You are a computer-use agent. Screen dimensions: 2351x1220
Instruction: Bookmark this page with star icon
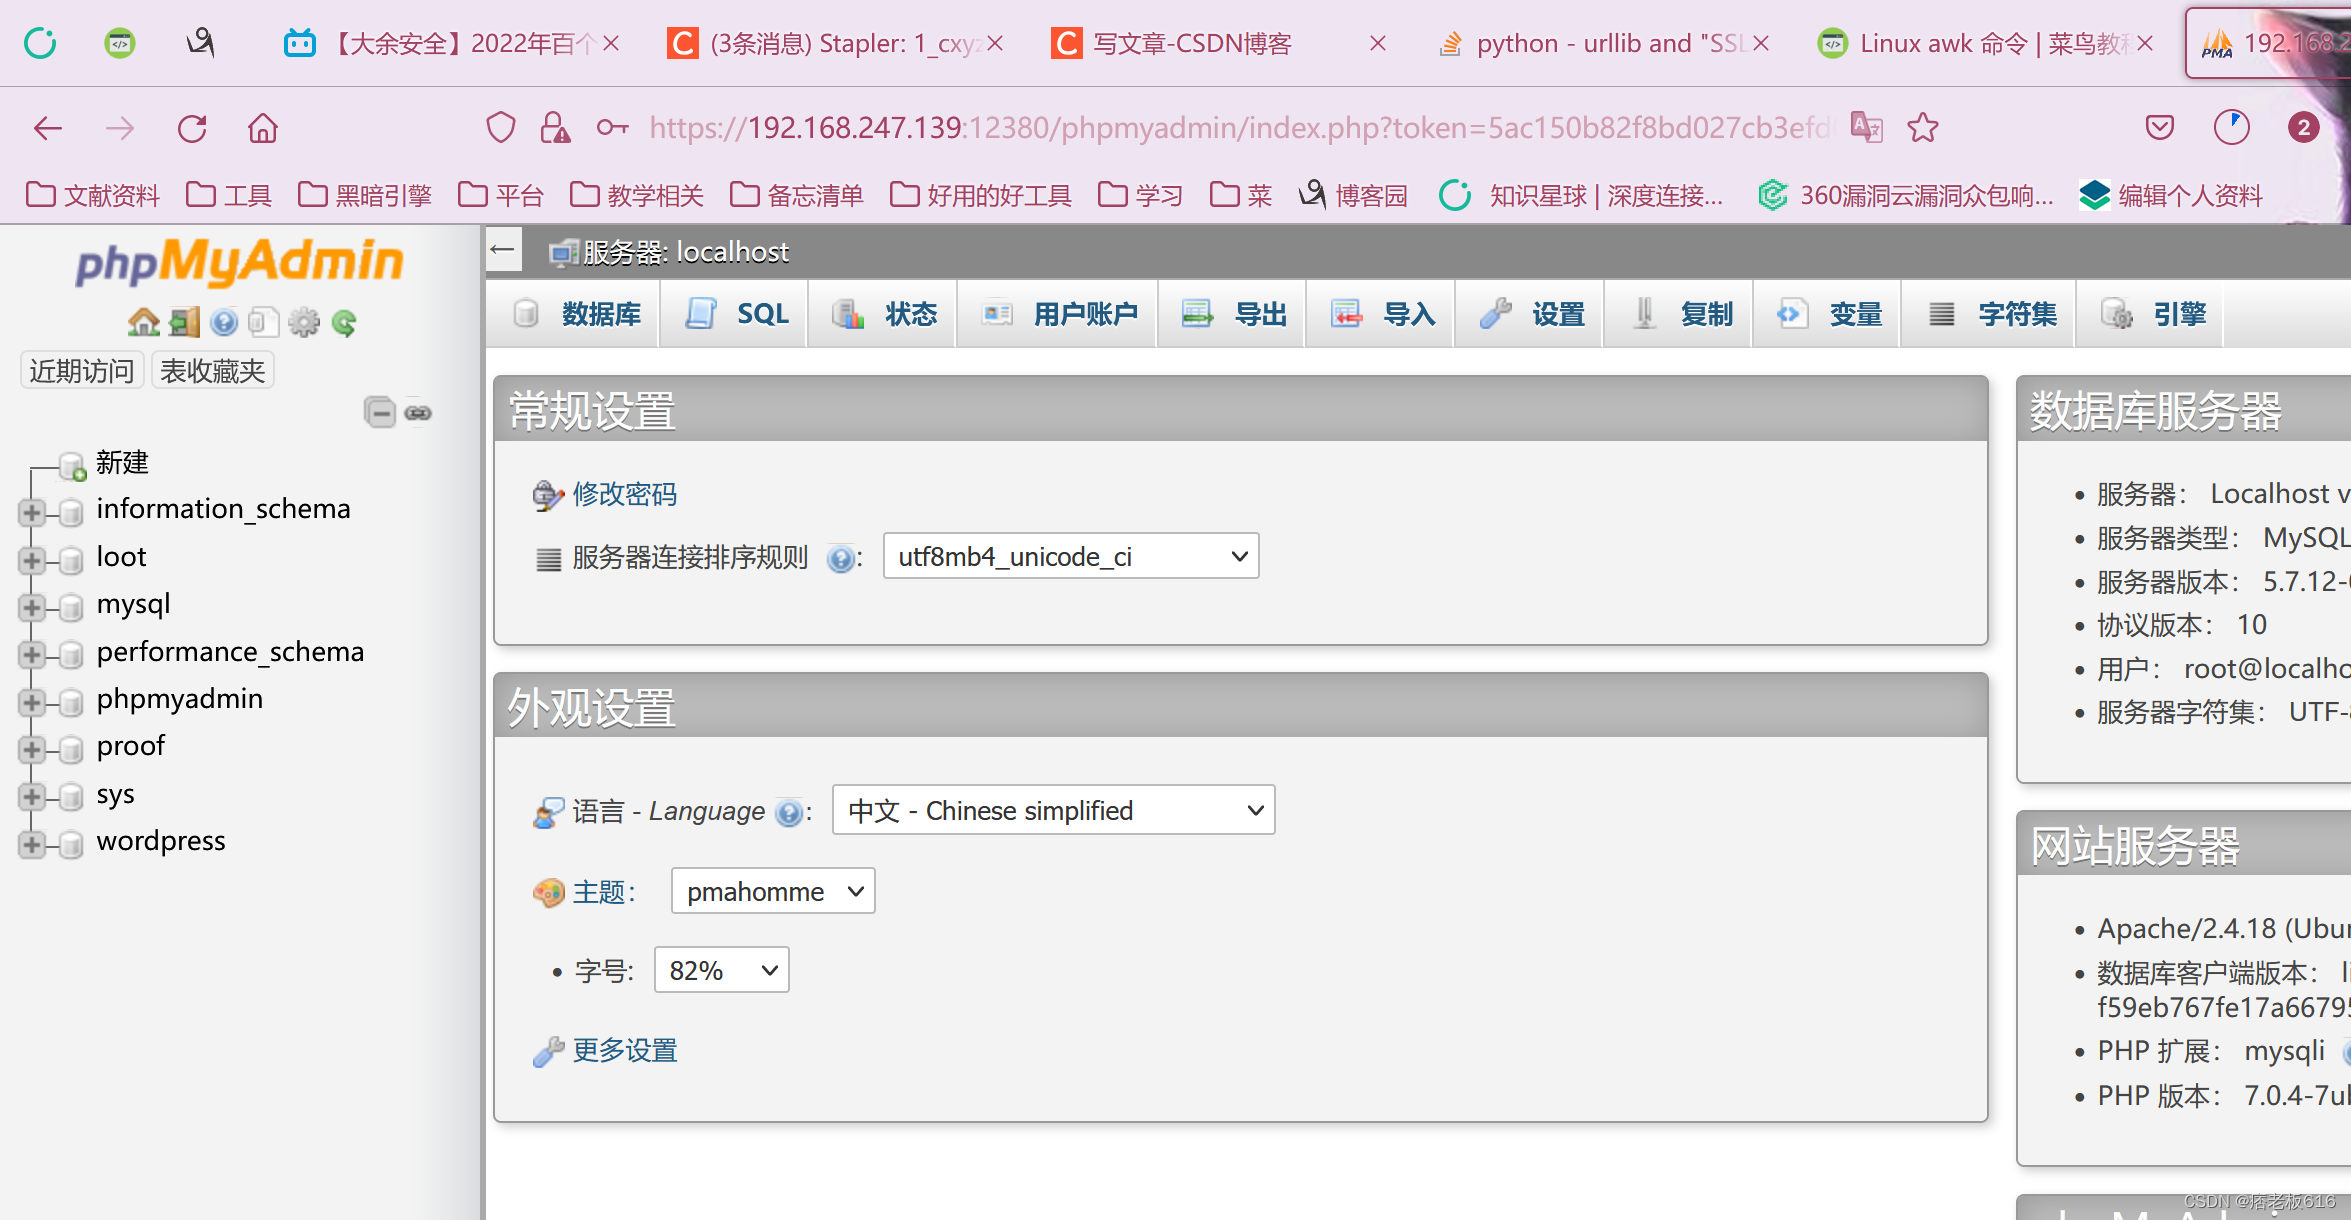click(1923, 128)
